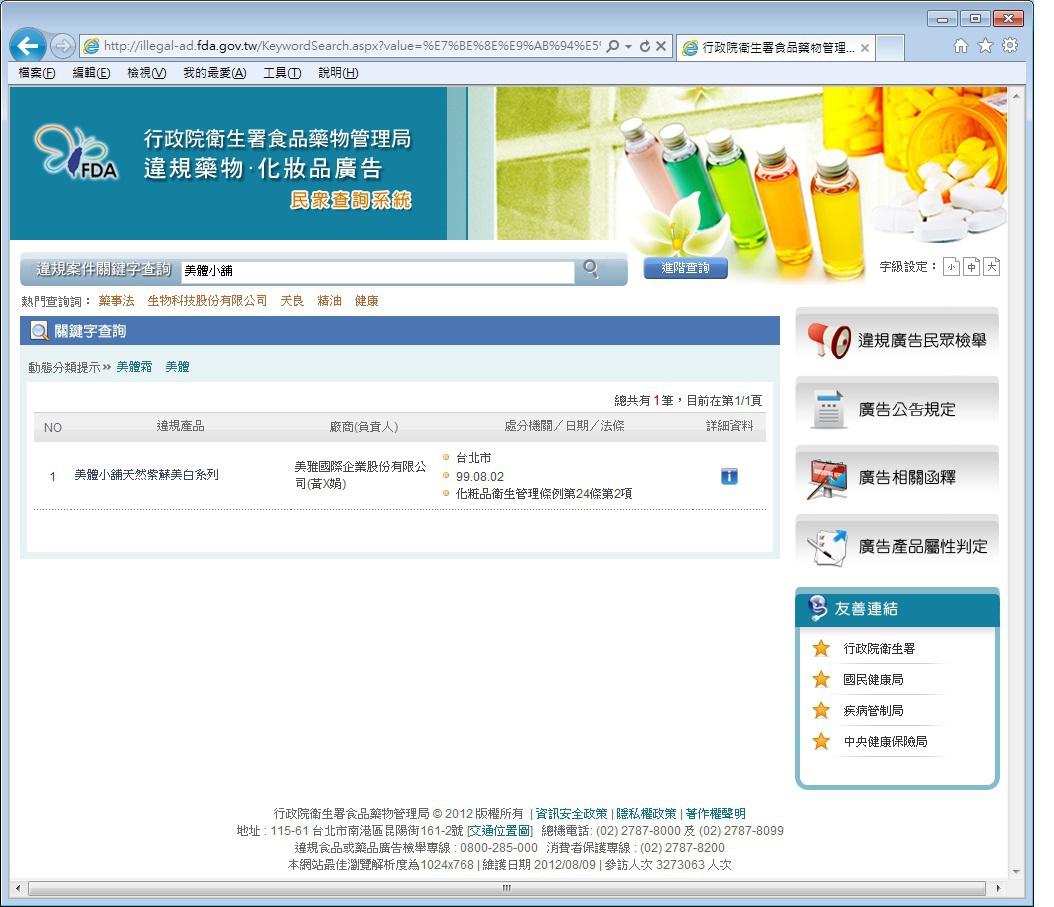Image resolution: width=1054 pixels, height=907 pixels.
Task: Click category hint 美體
Action: 177,367
